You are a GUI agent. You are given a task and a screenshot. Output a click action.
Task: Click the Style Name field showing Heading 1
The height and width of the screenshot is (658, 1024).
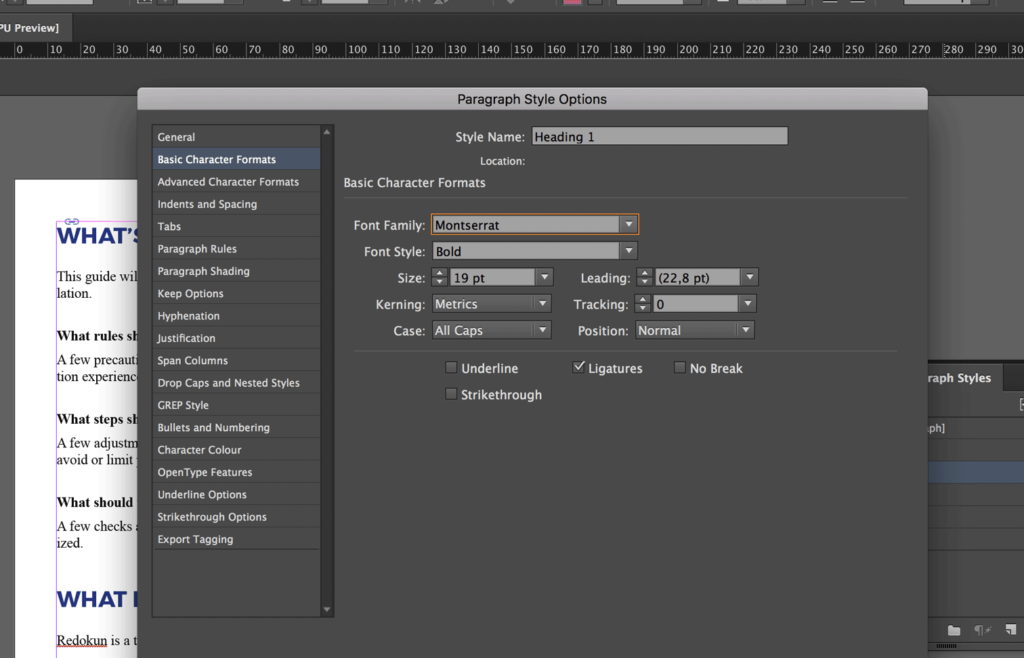(659, 135)
